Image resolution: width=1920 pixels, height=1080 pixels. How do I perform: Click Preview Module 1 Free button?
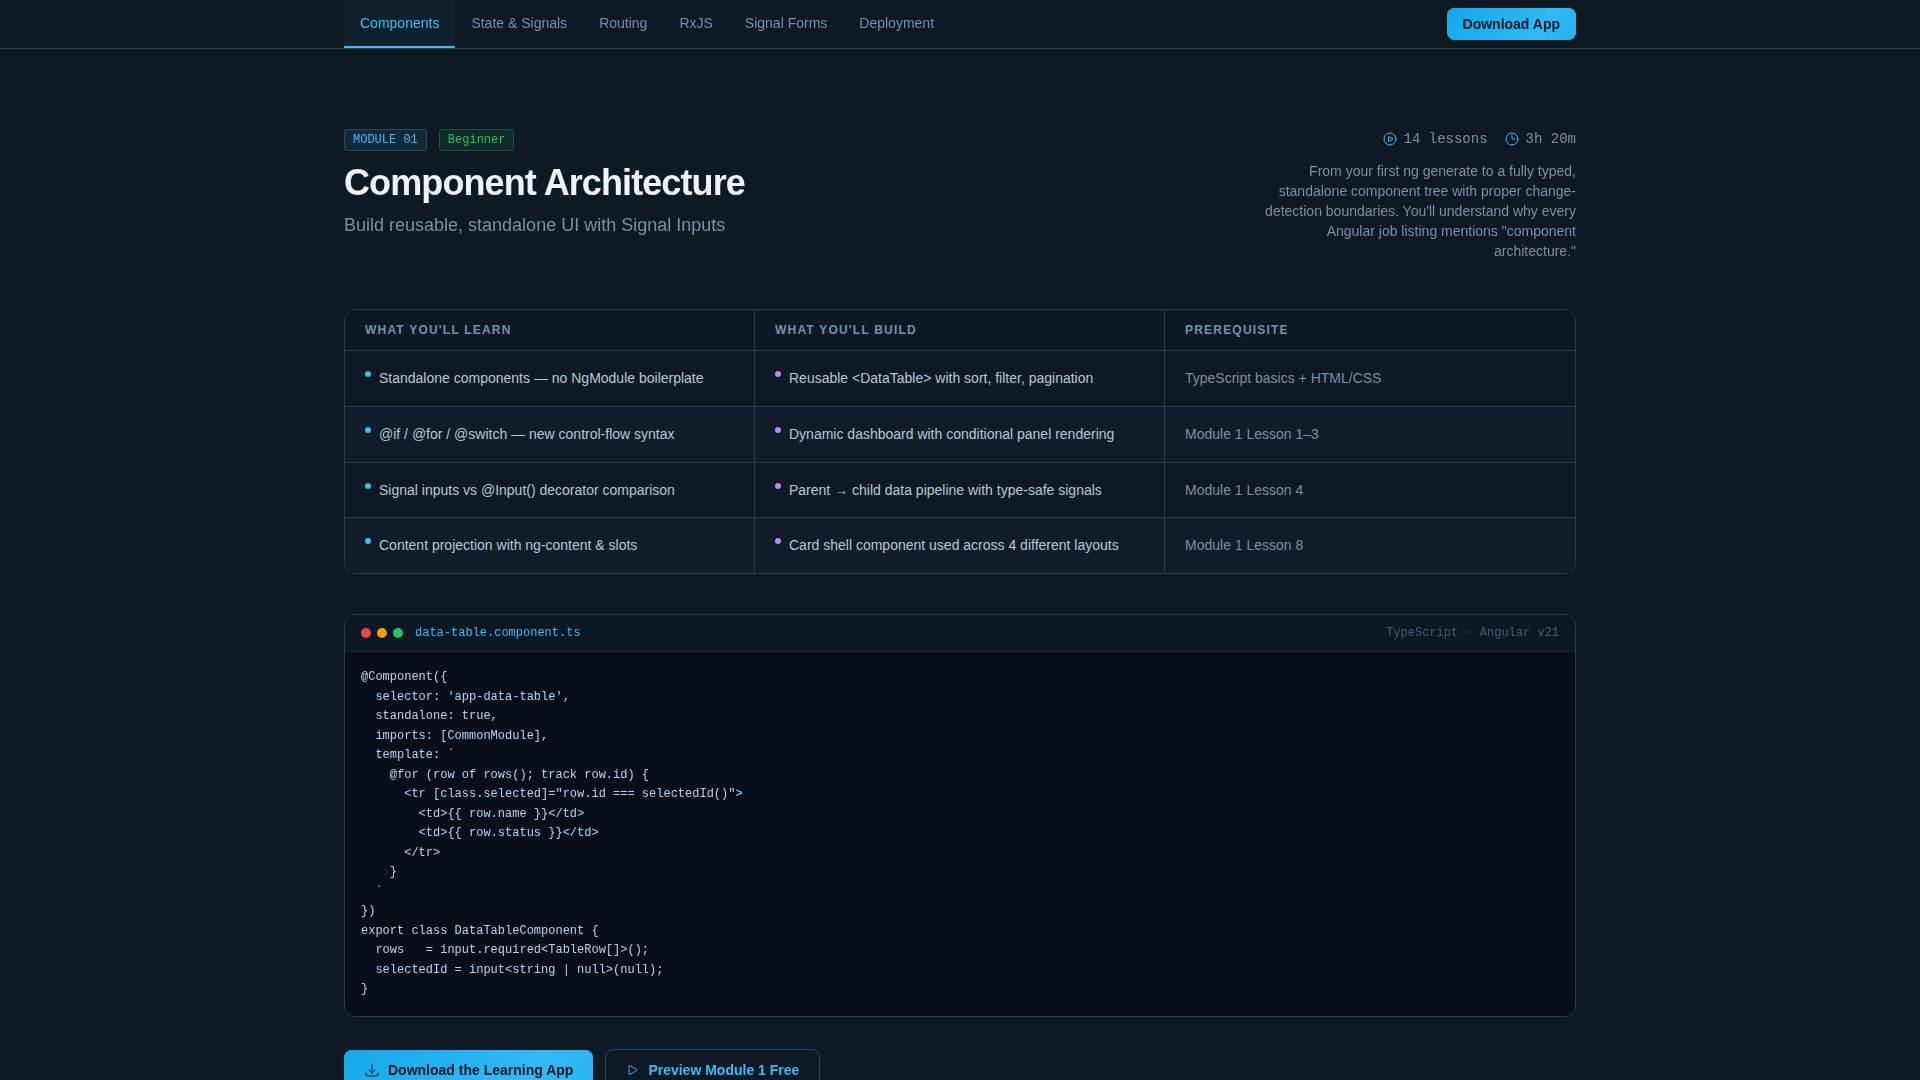pos(712,1069)
